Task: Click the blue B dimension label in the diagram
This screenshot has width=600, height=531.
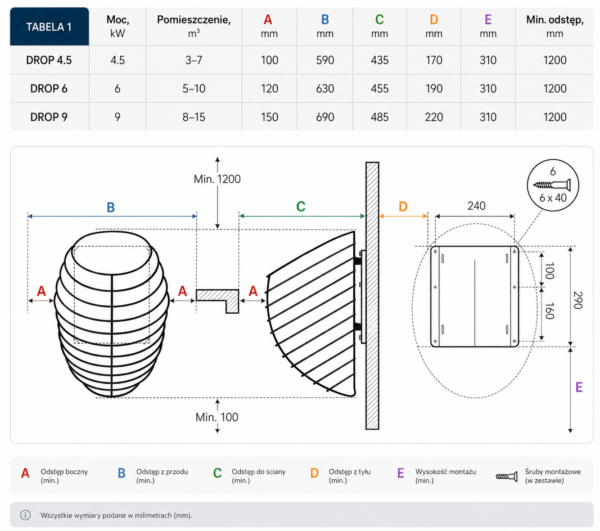Action: pyautogui.click(x=111, y=207)
